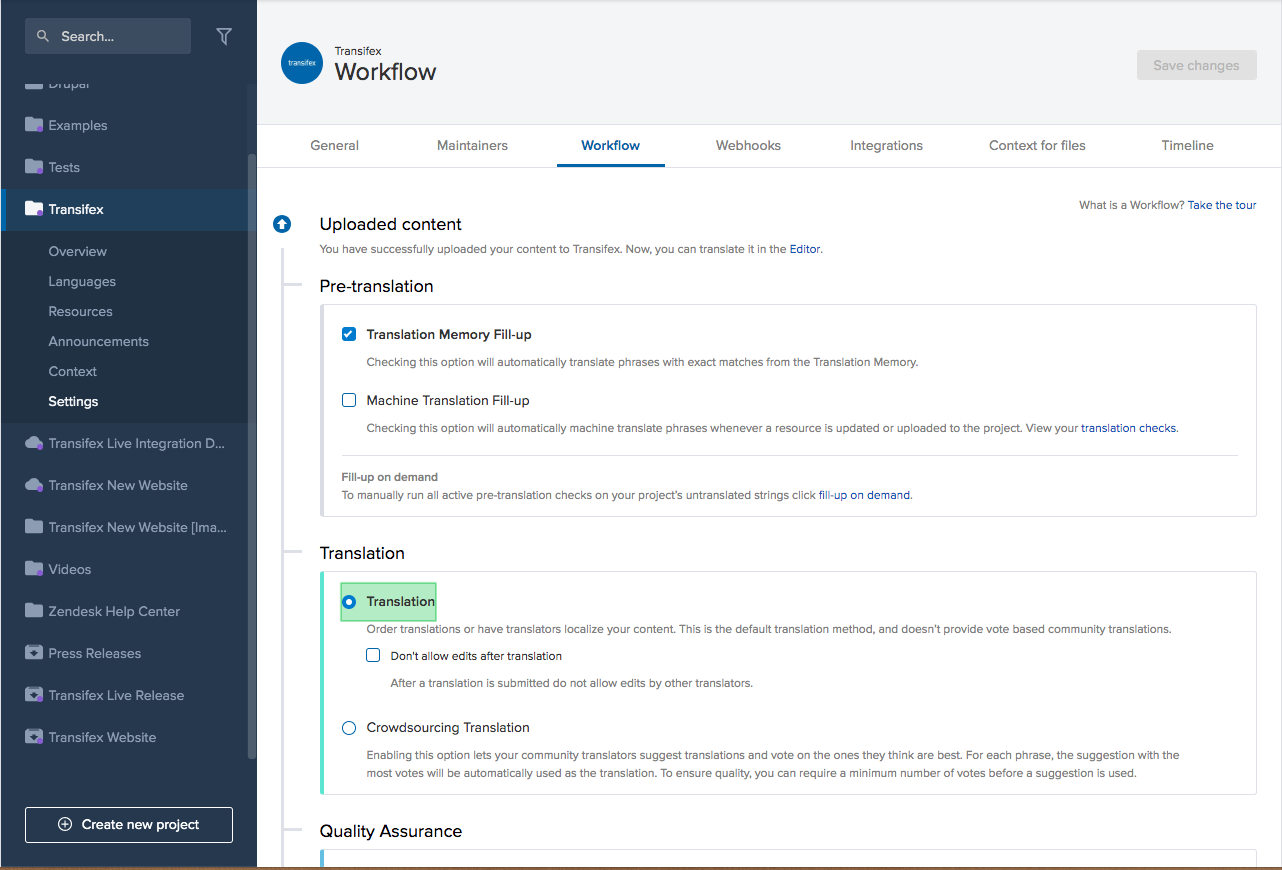Click Press Releases archive icon
Viewport: 1282px width, 870px height.
coord(33,653)
